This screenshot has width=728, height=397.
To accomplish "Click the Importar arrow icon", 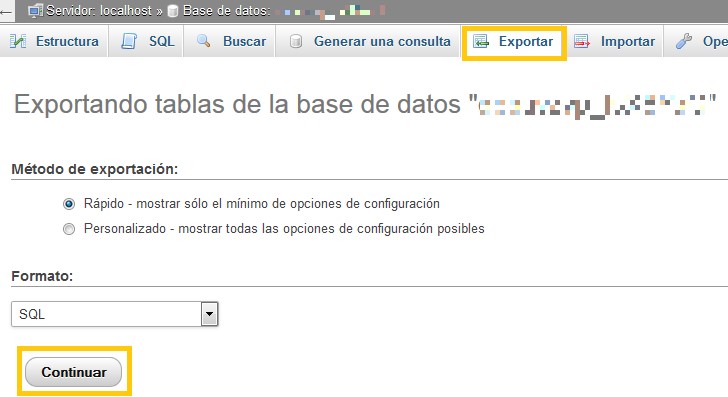I will coord(582,41).
